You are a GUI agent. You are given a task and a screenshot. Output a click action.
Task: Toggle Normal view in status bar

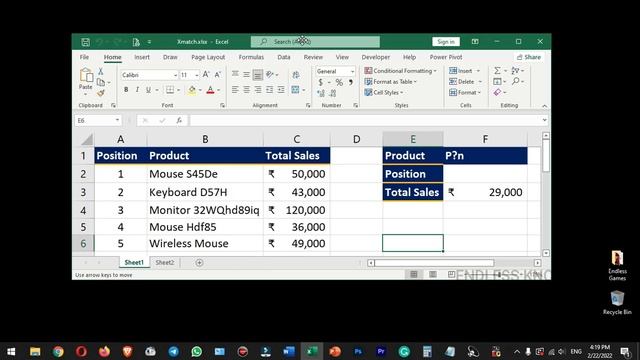[413, 274]
